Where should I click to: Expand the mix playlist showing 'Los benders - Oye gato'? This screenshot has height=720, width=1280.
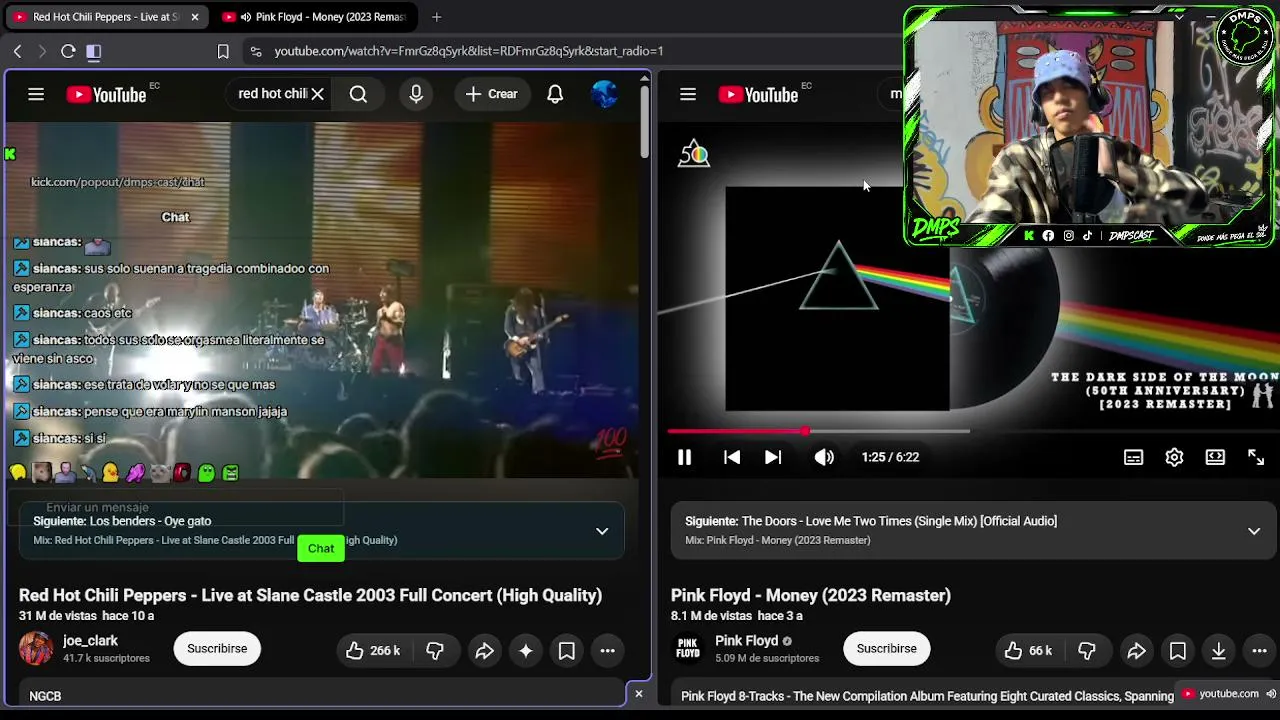point(602,531)
